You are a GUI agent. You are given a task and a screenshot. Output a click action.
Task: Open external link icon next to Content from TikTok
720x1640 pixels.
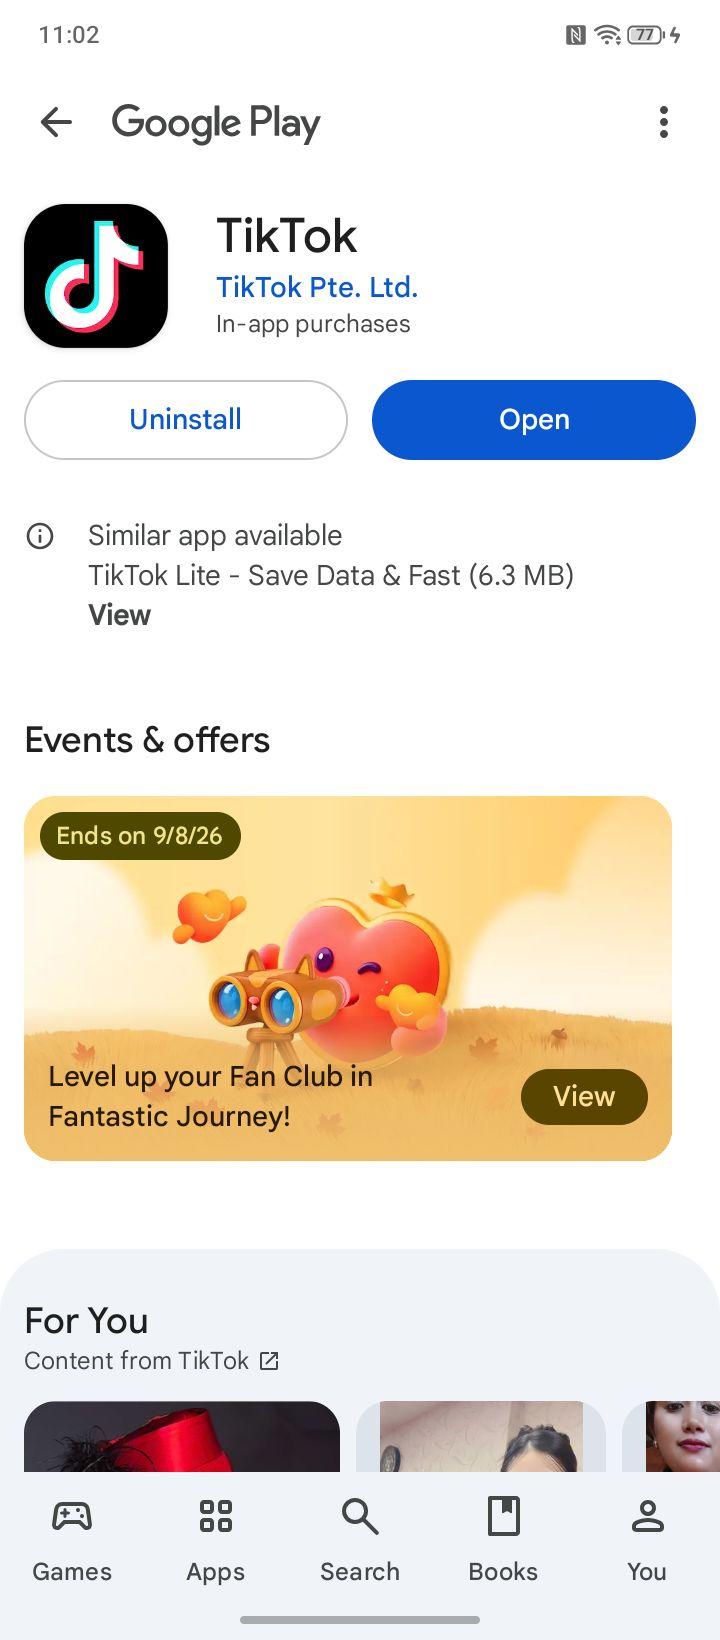click(x=269, y=1361)
